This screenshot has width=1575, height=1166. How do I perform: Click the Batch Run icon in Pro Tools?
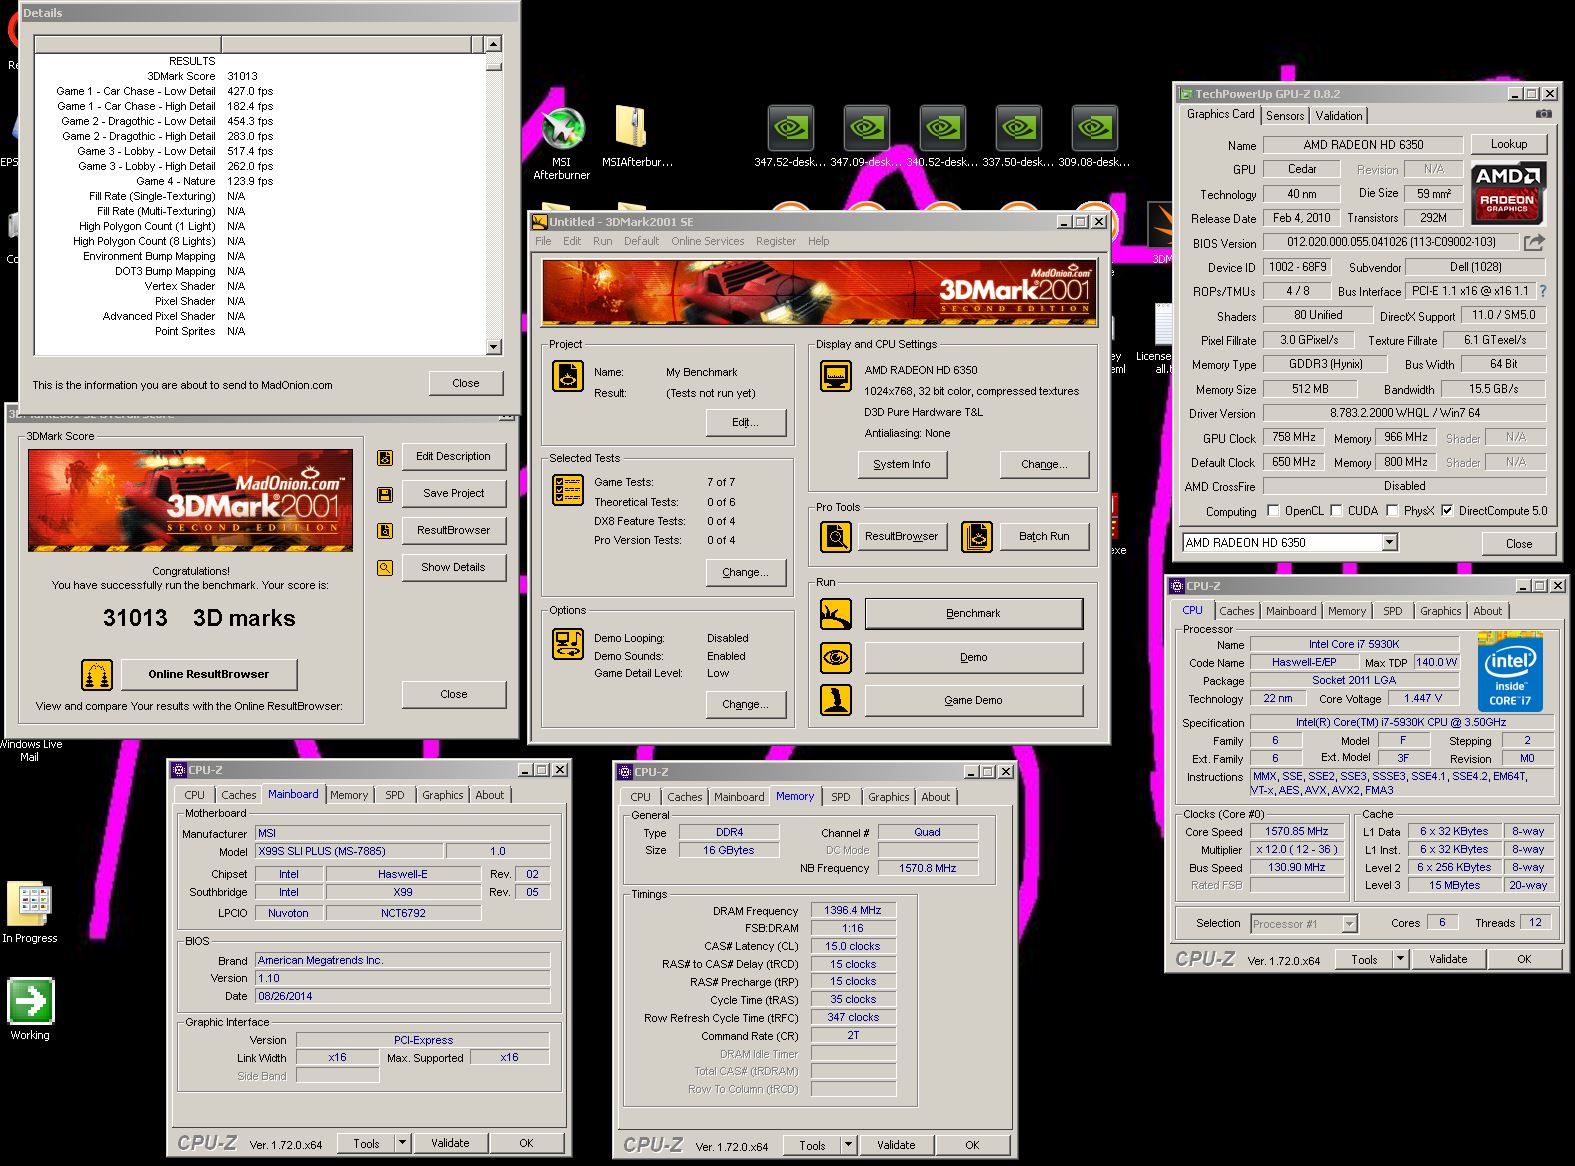coord(977,537)
